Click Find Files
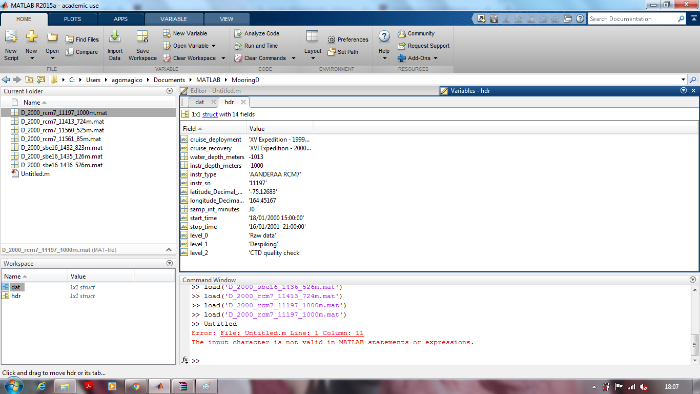The width and height of the screenshot is (700, 394). pyautogui.click(x=82, y=39)
